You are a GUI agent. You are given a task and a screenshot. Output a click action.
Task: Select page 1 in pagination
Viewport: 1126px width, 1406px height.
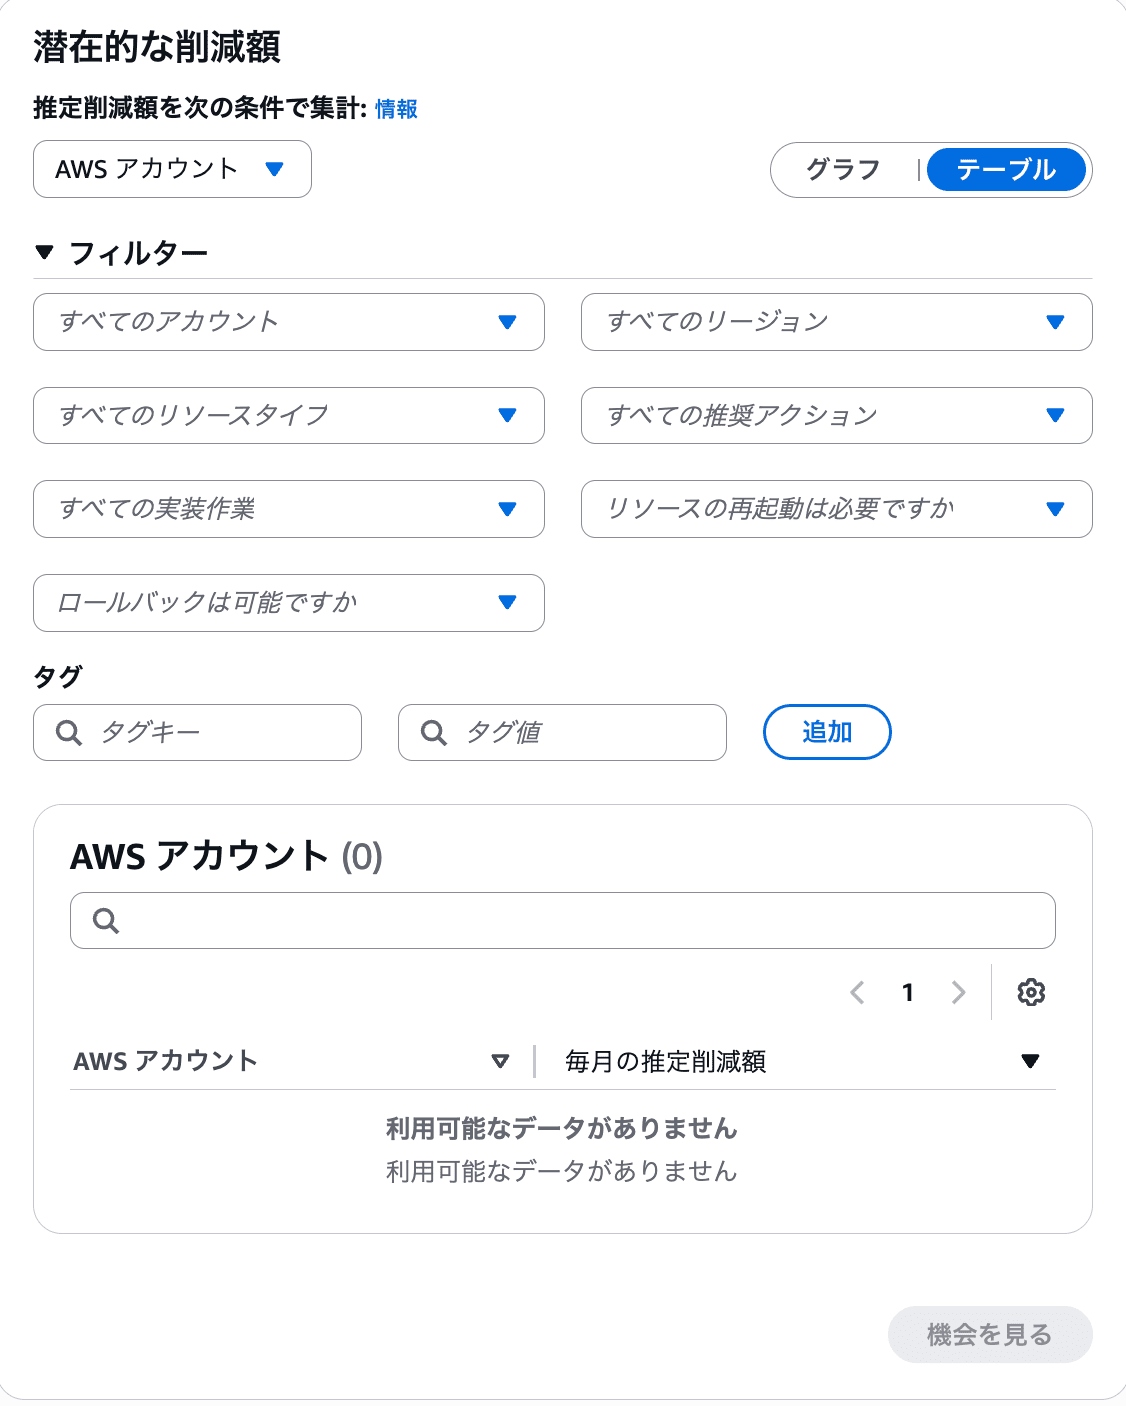click(x=908, y=992)
